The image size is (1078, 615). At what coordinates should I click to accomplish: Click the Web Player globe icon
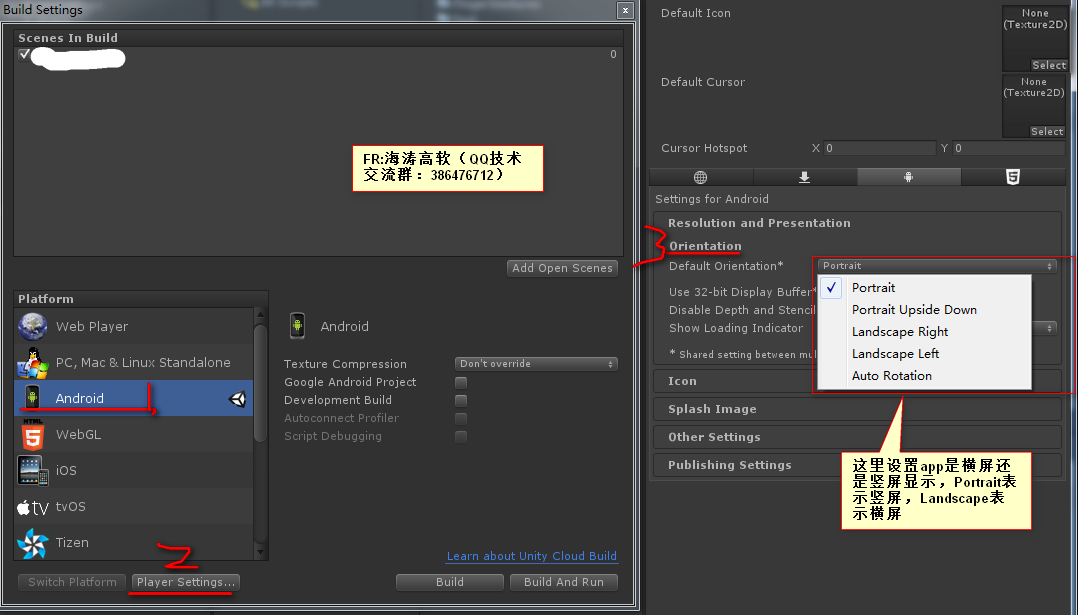(x=32, y=326)
